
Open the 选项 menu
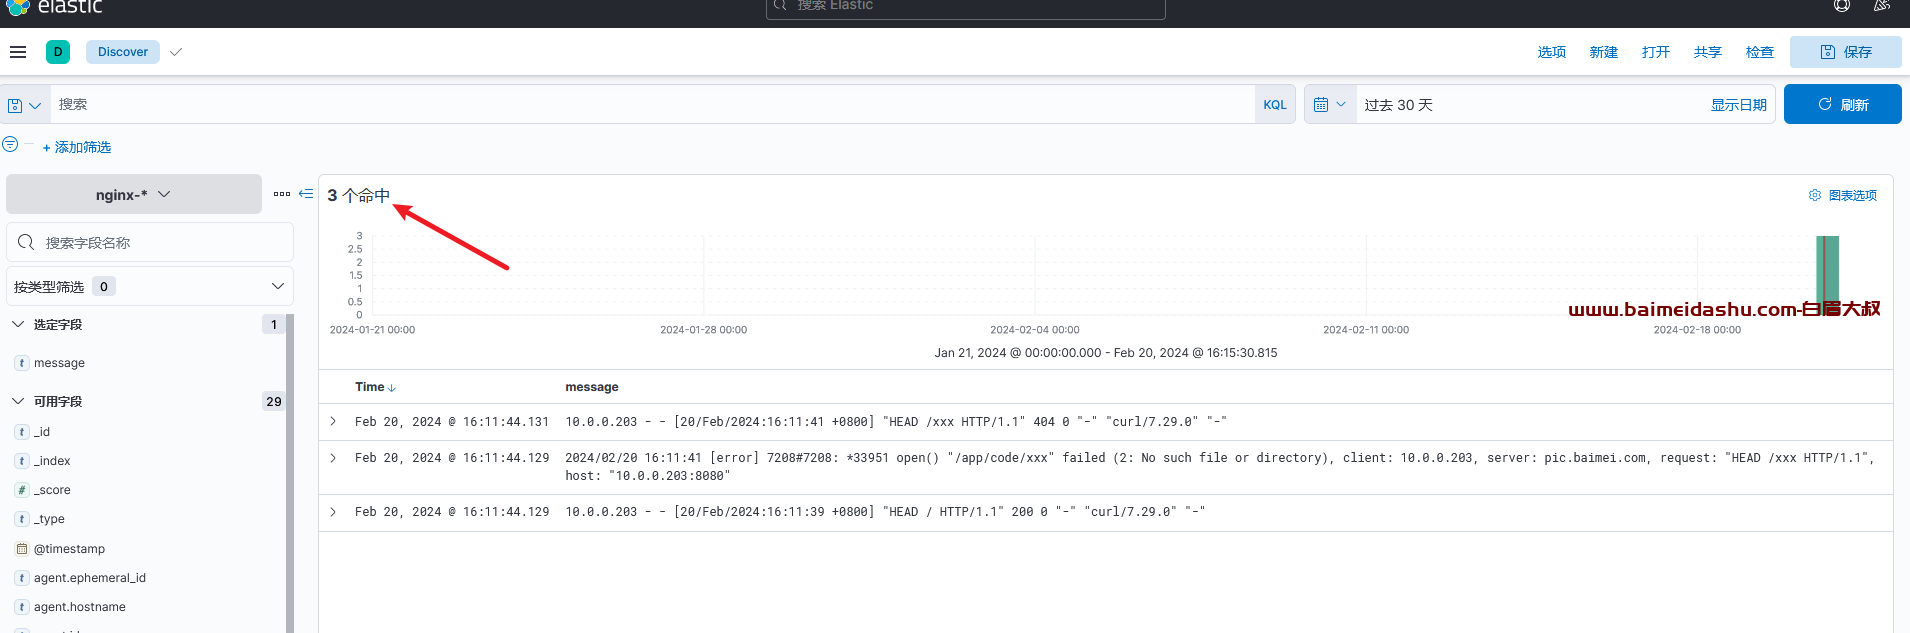click(1551, 52)
